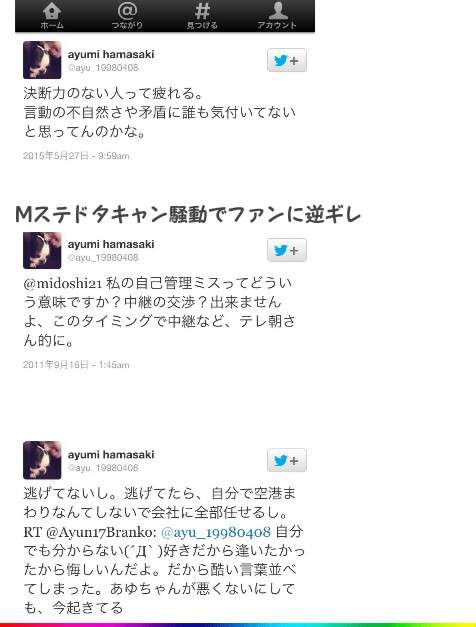Click @ayu_19980408 handle under first tweet name
Viewport: 476px width, 627px height.
point(103,68)
